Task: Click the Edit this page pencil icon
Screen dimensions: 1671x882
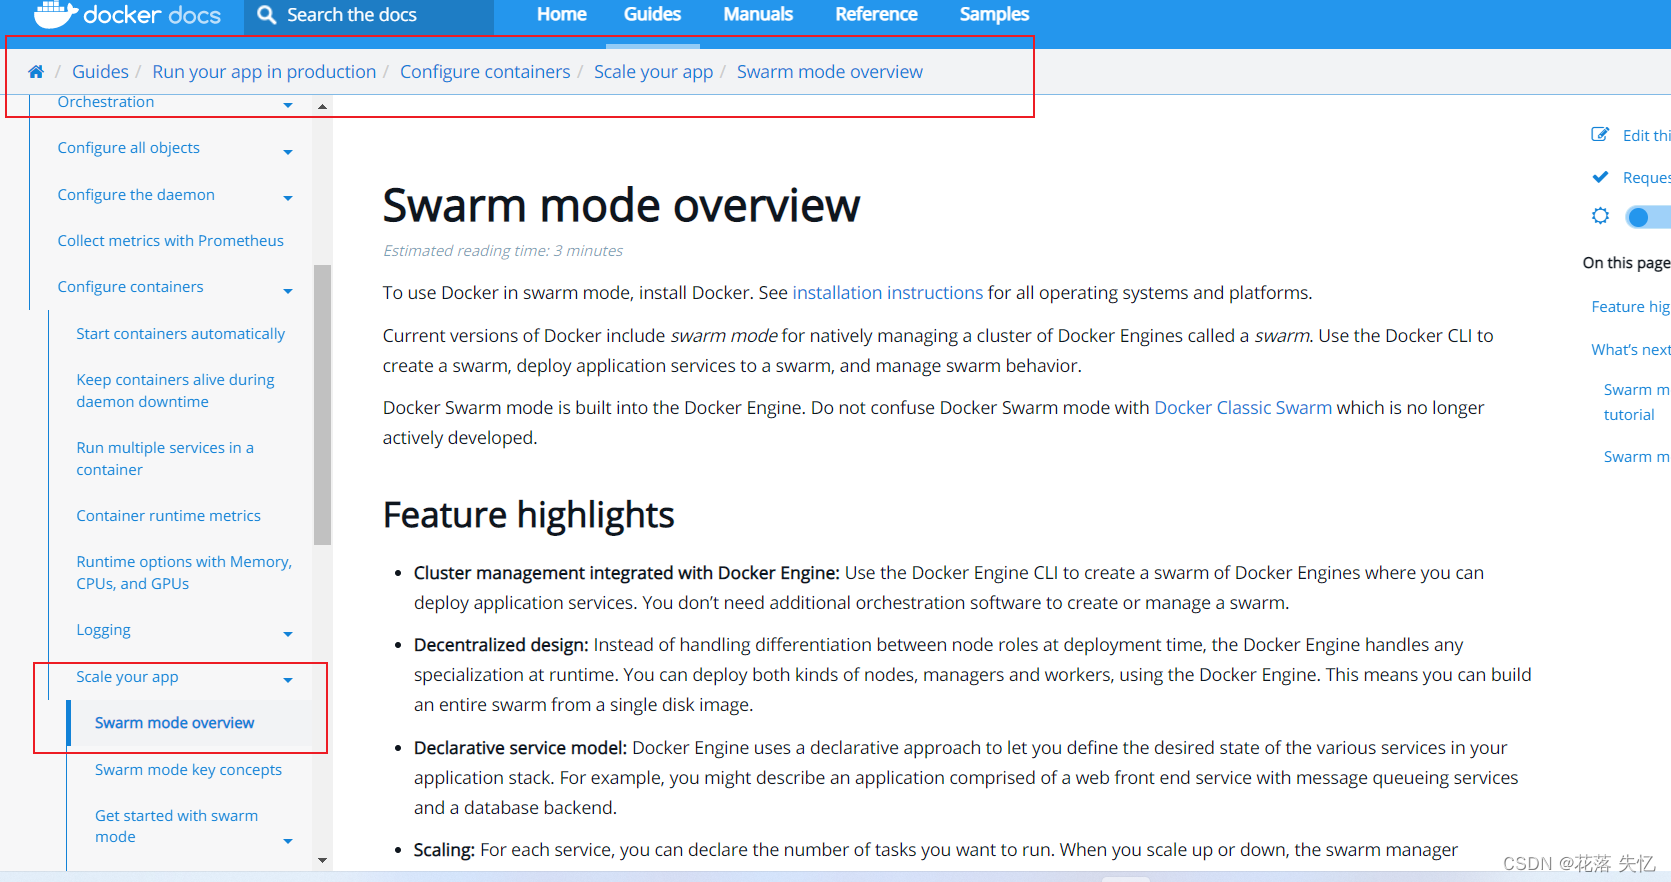Action: click(1600, 135)
